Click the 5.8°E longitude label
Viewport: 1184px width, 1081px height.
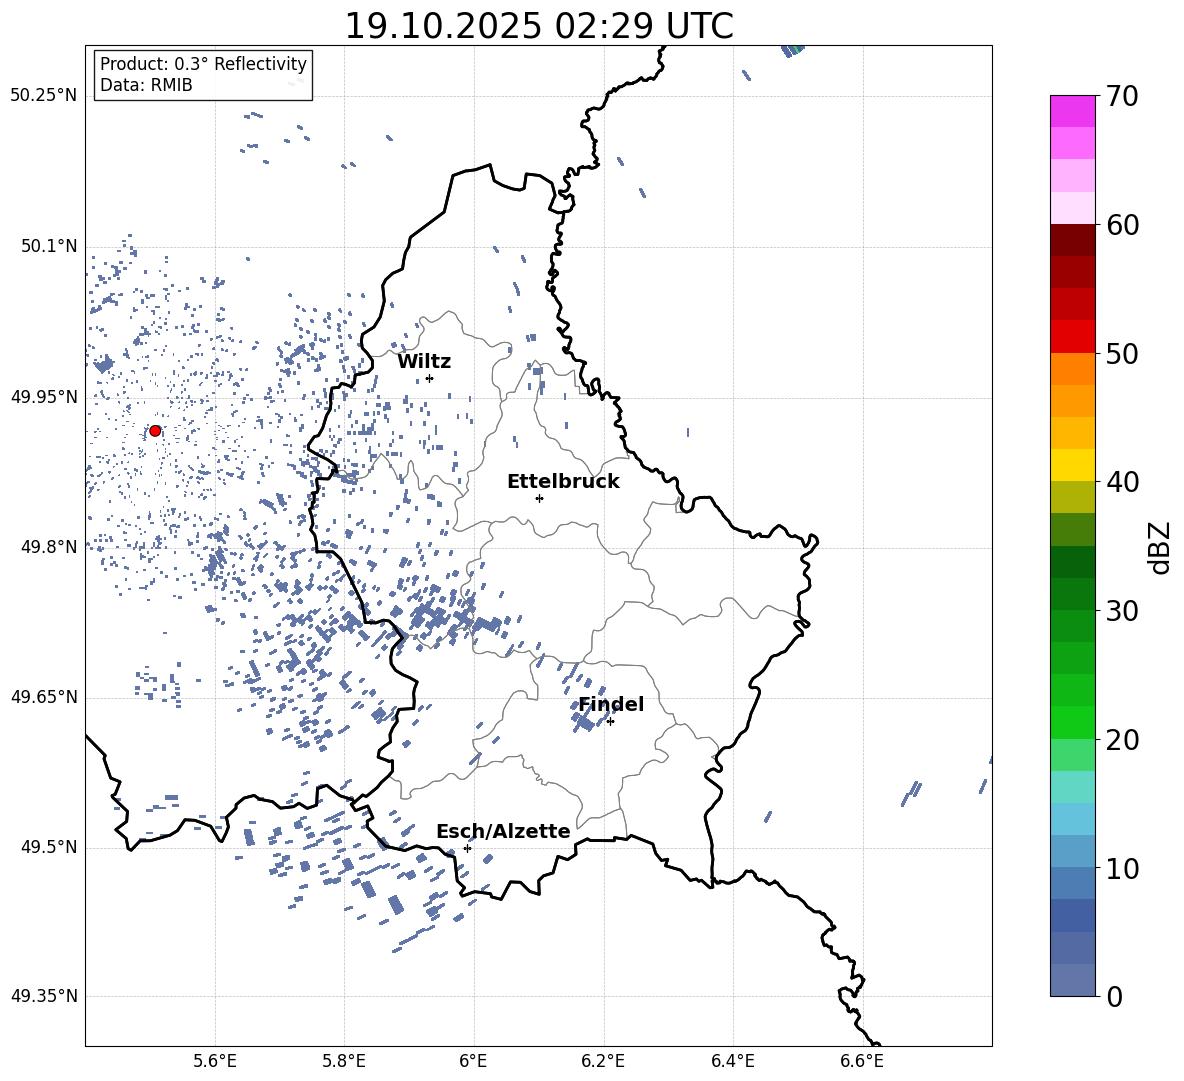pos(344,1061)
